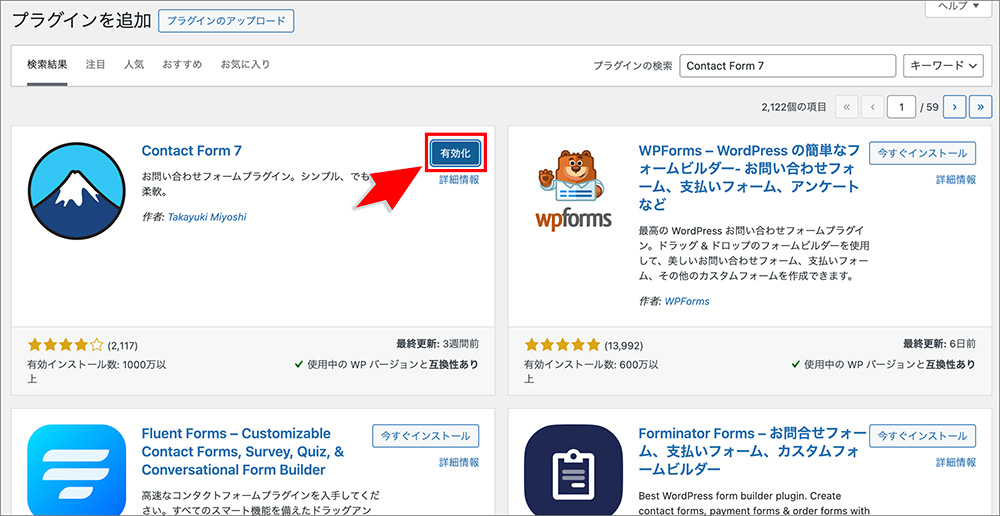Image resolution: width=1000 pixels, height=516 pixels.
Task: Install WPForms with 今すぐインストール
Action: [922, 153]
